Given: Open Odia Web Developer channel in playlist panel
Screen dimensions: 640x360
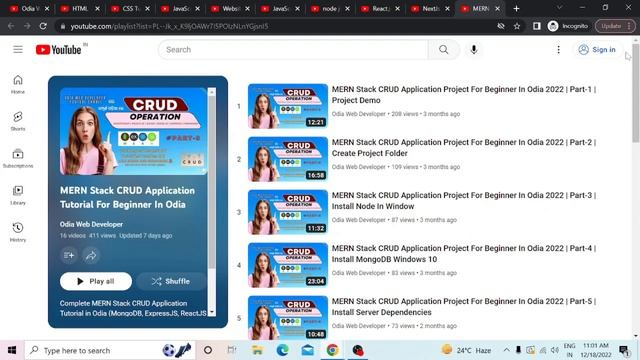Looking at the screenshot, I should tap(91, 224).
